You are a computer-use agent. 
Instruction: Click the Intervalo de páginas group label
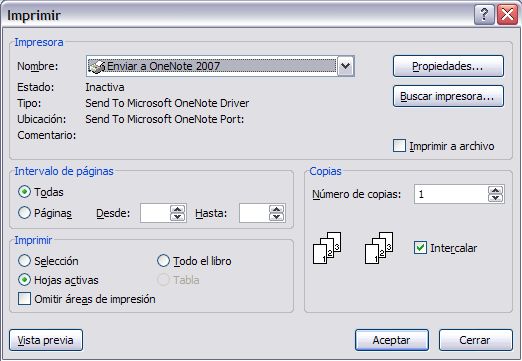pyautogui.click(x=64, y=171)
